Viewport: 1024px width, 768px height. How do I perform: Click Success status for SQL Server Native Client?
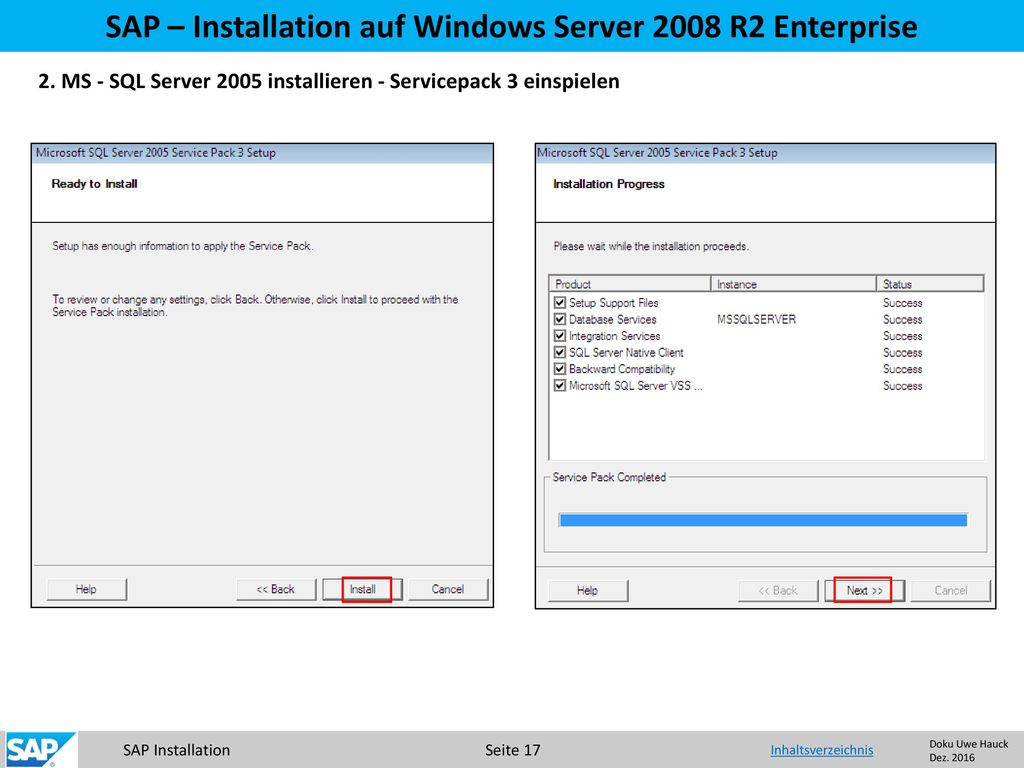[903, 353]
